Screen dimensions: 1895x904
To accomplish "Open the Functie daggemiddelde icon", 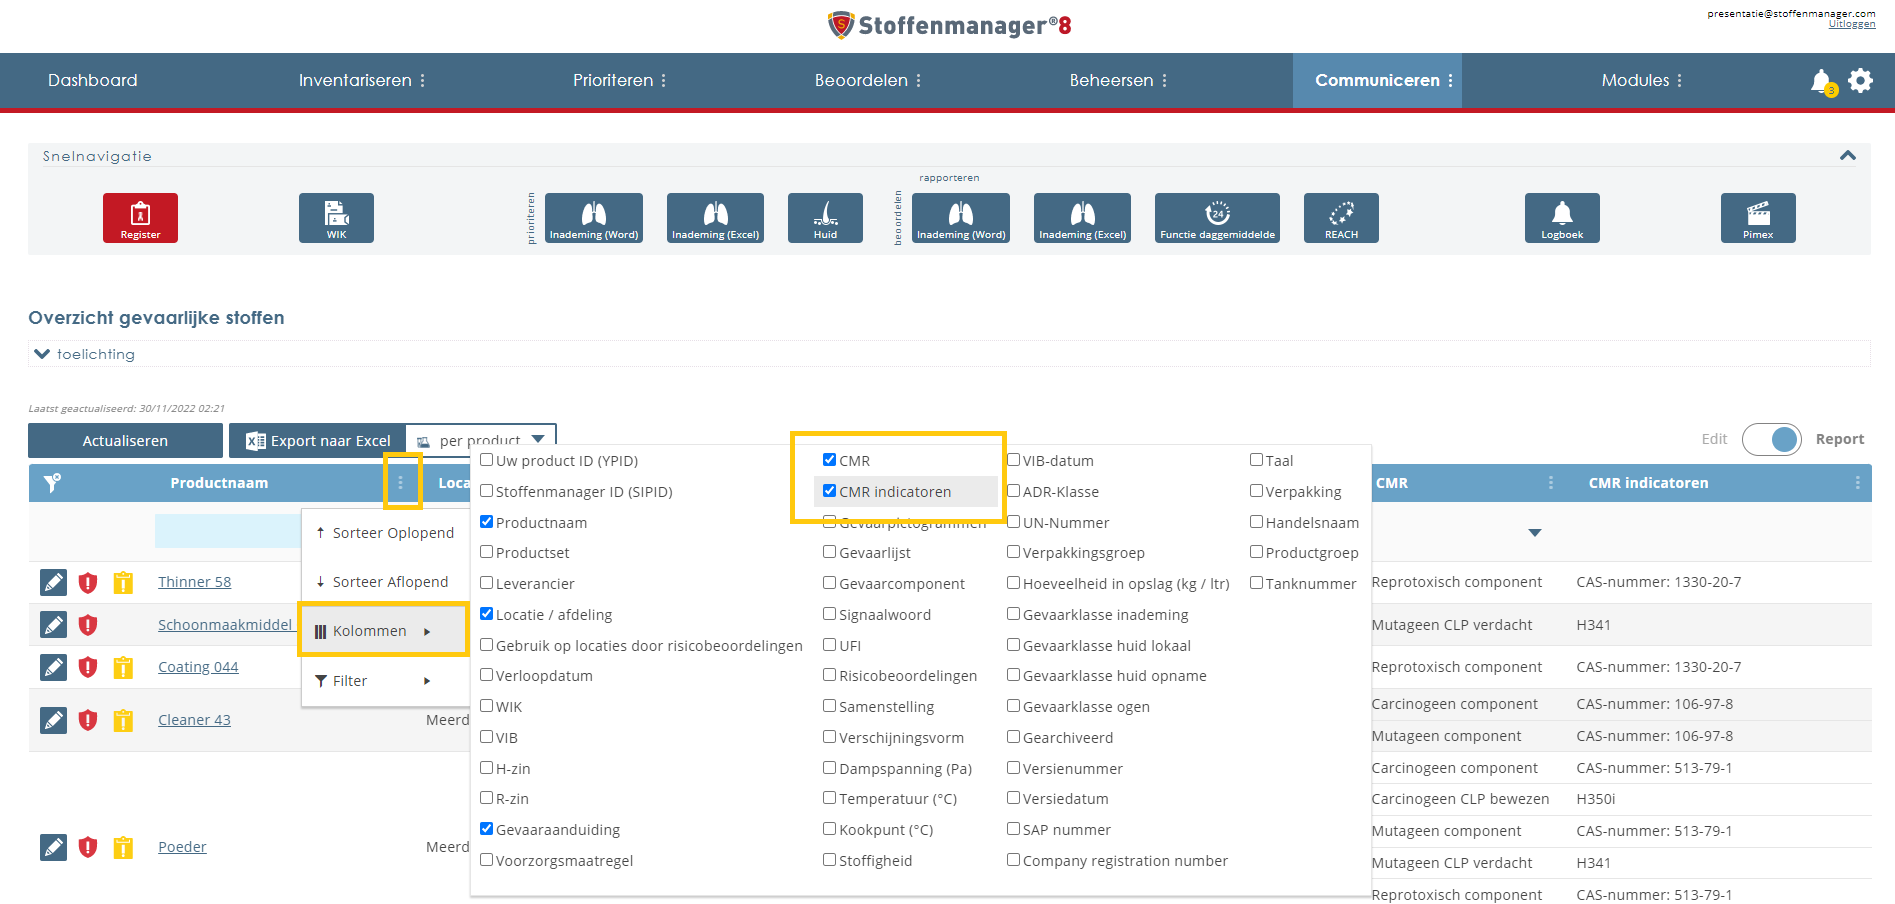I will (1216, 218).
